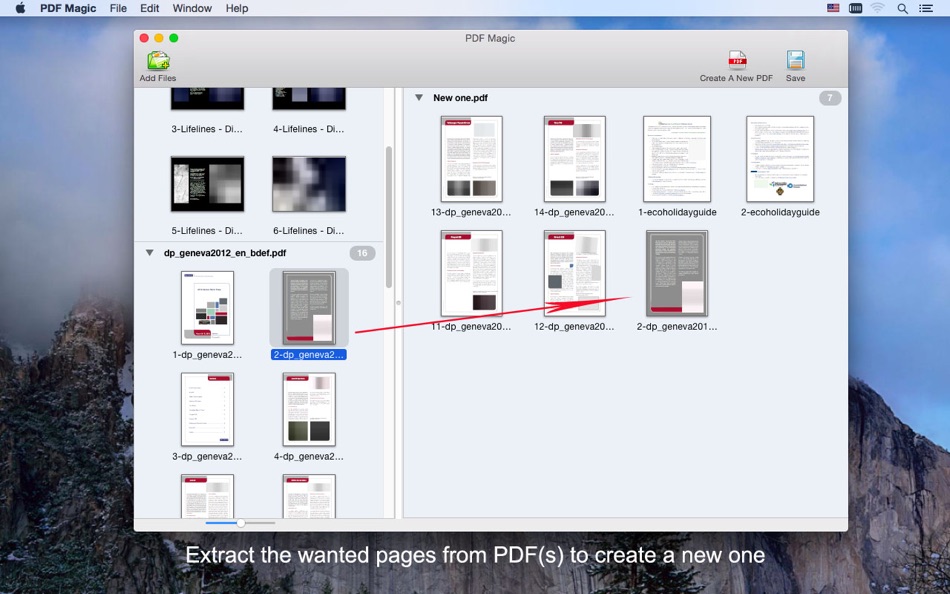Screen dimensions: 950x594
Task: Click the New one.pdf title text
Action: pos(460,98)
